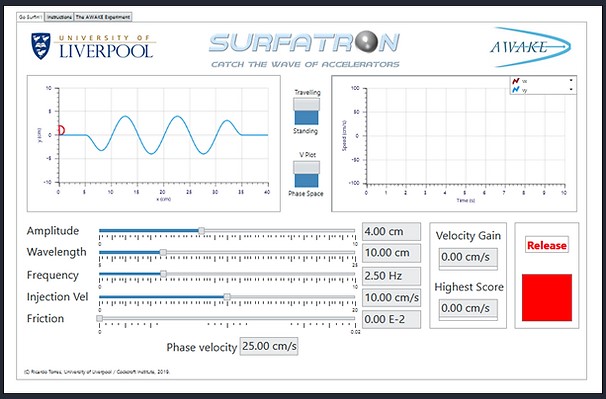
Task: Click the Phase velocity label
Action: click(x=201, y=348)
